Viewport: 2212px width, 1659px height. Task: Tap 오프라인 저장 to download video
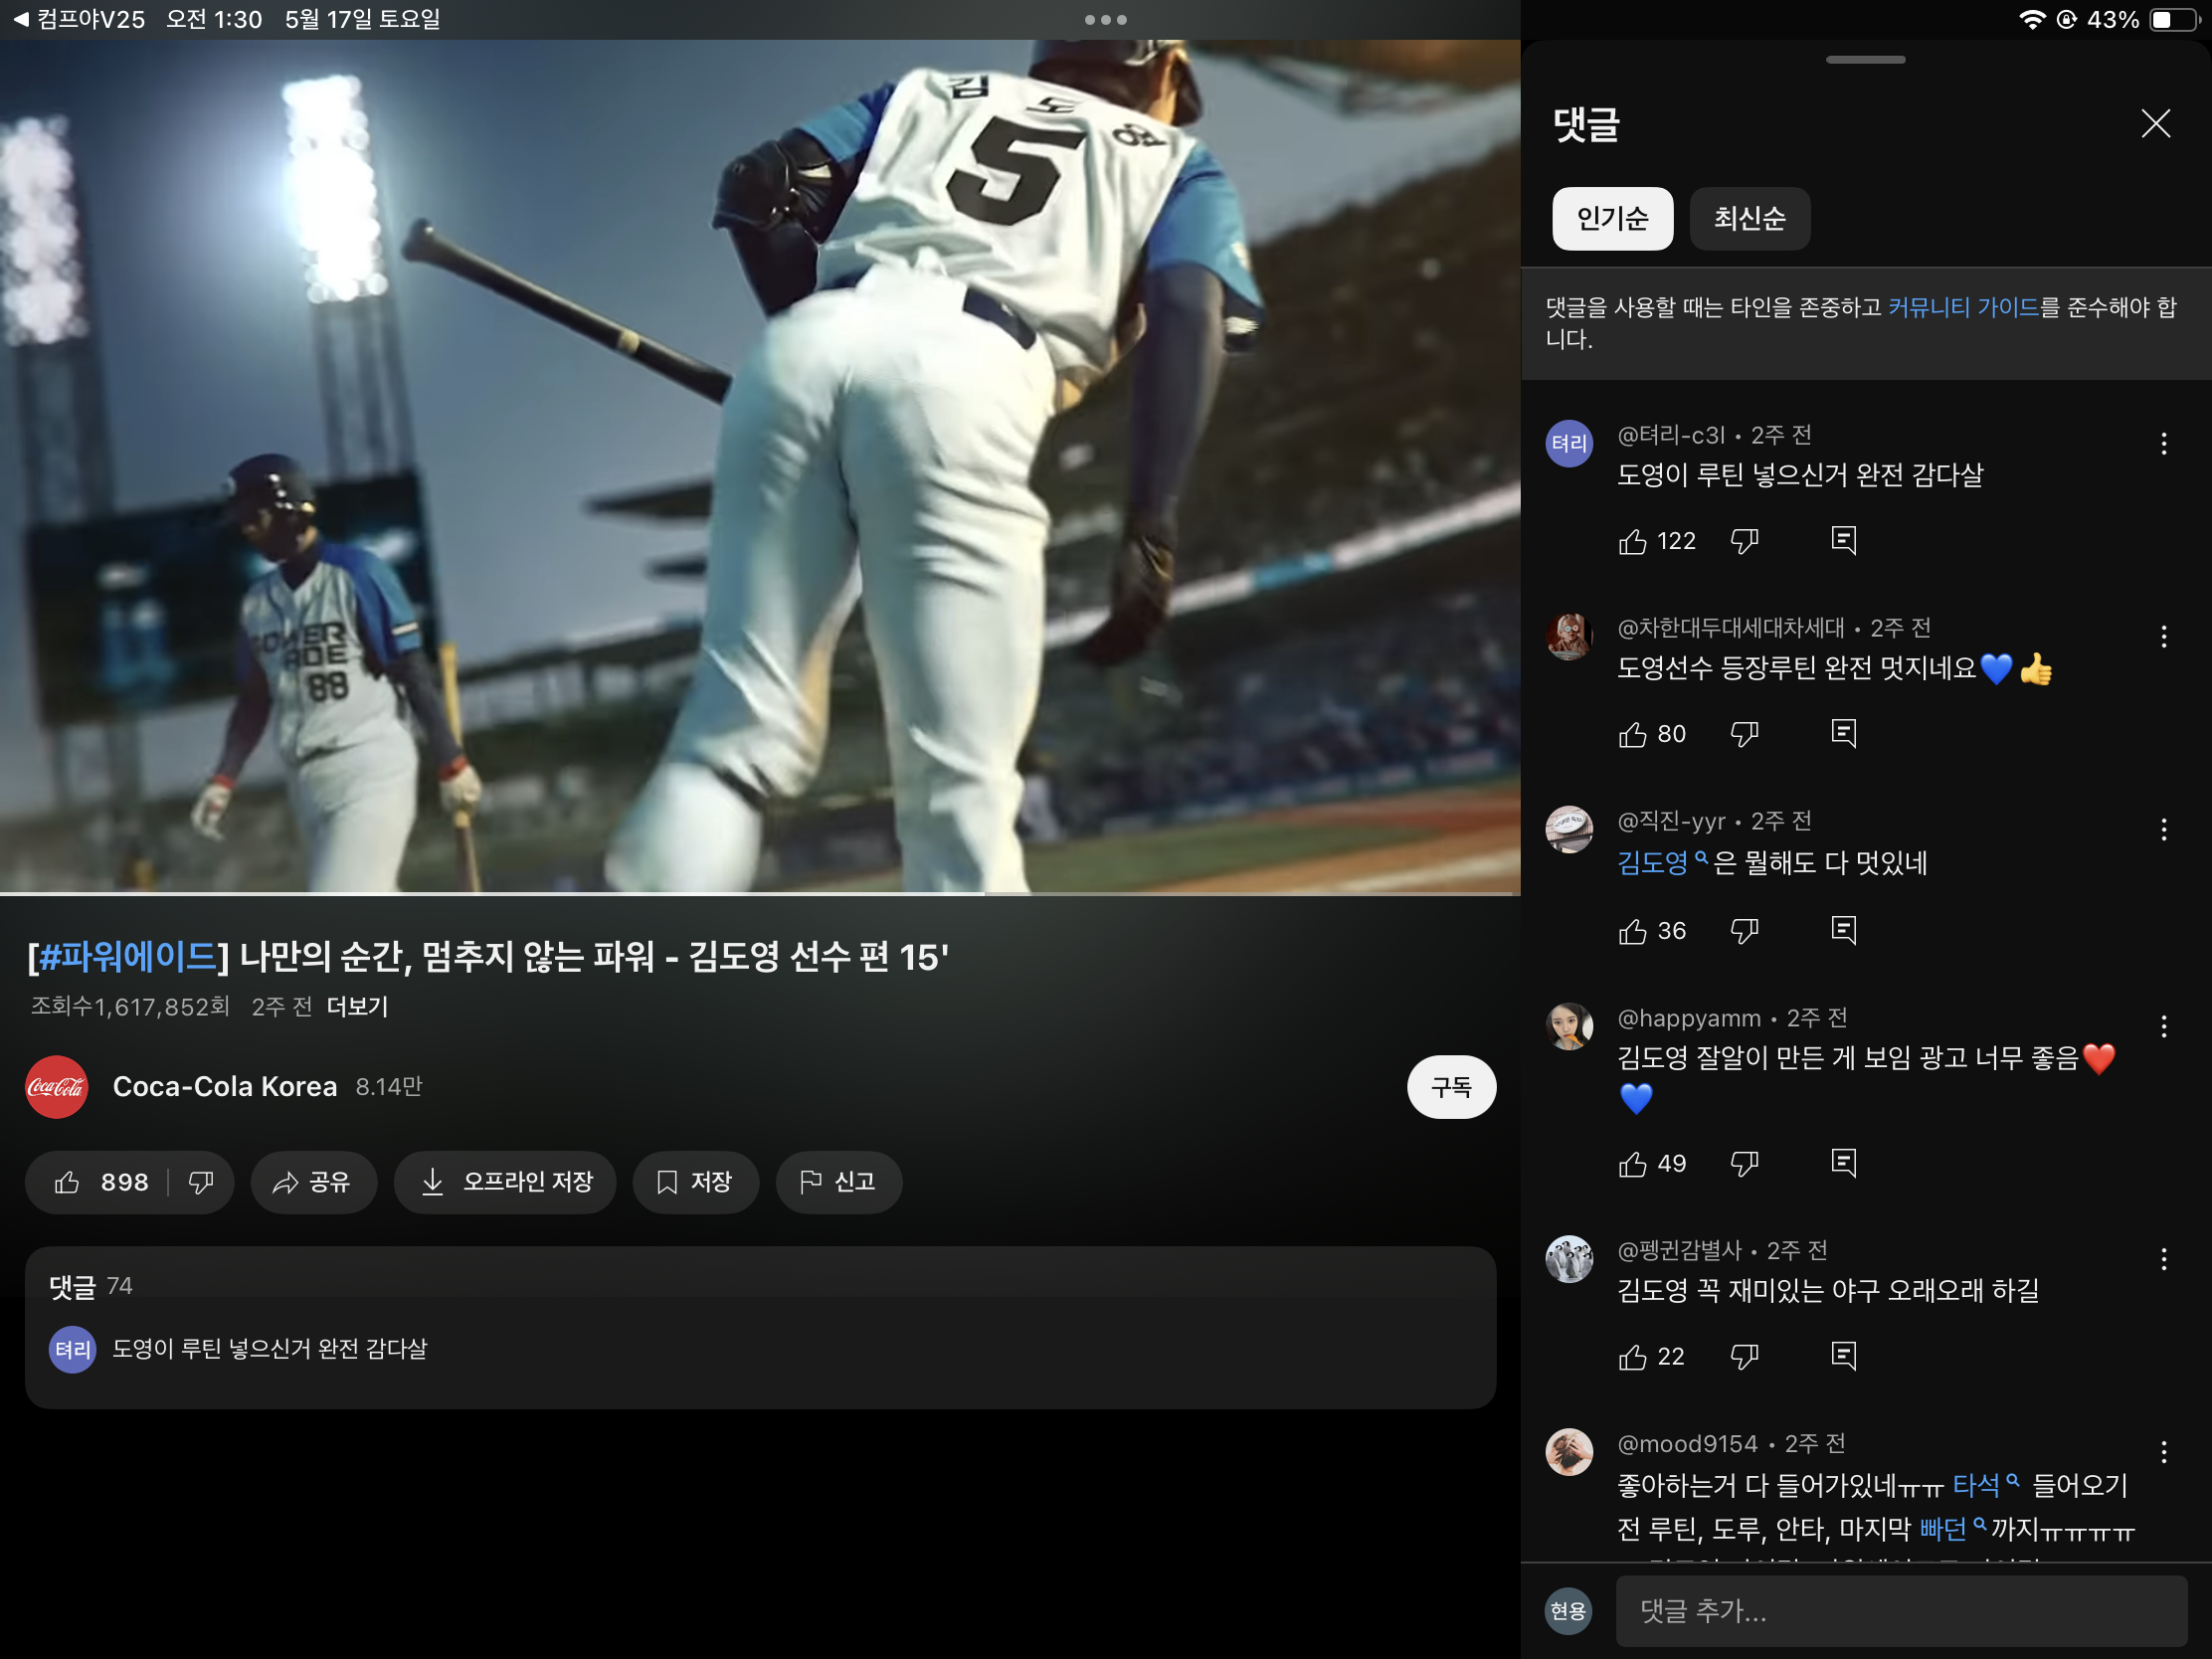click(x=505, y=1182)
